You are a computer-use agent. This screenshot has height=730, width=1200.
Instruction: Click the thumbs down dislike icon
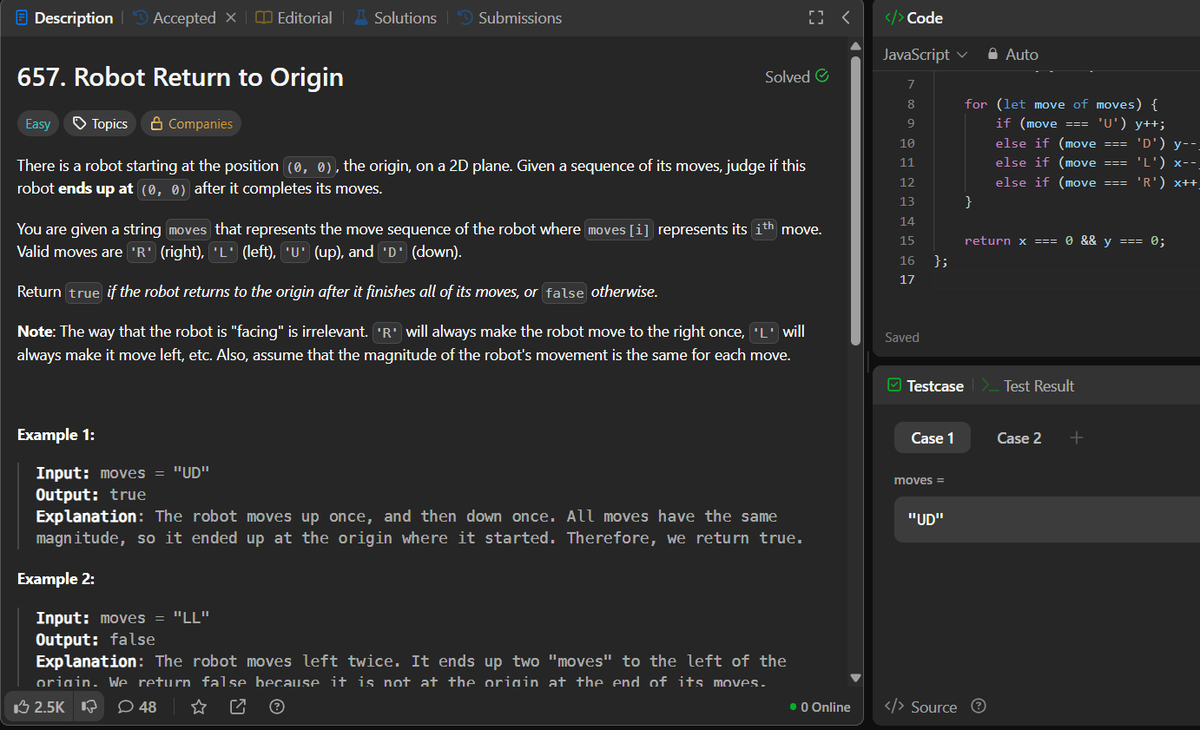tap(88, 707)
